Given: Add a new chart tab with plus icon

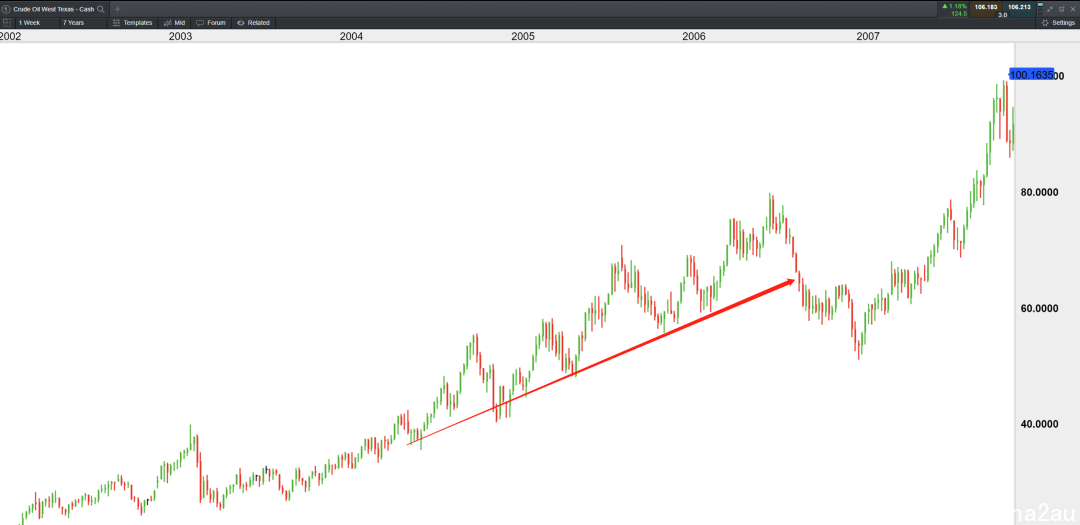Looking at the screenshot, I should pyautogui.click(x=117, y=9).
